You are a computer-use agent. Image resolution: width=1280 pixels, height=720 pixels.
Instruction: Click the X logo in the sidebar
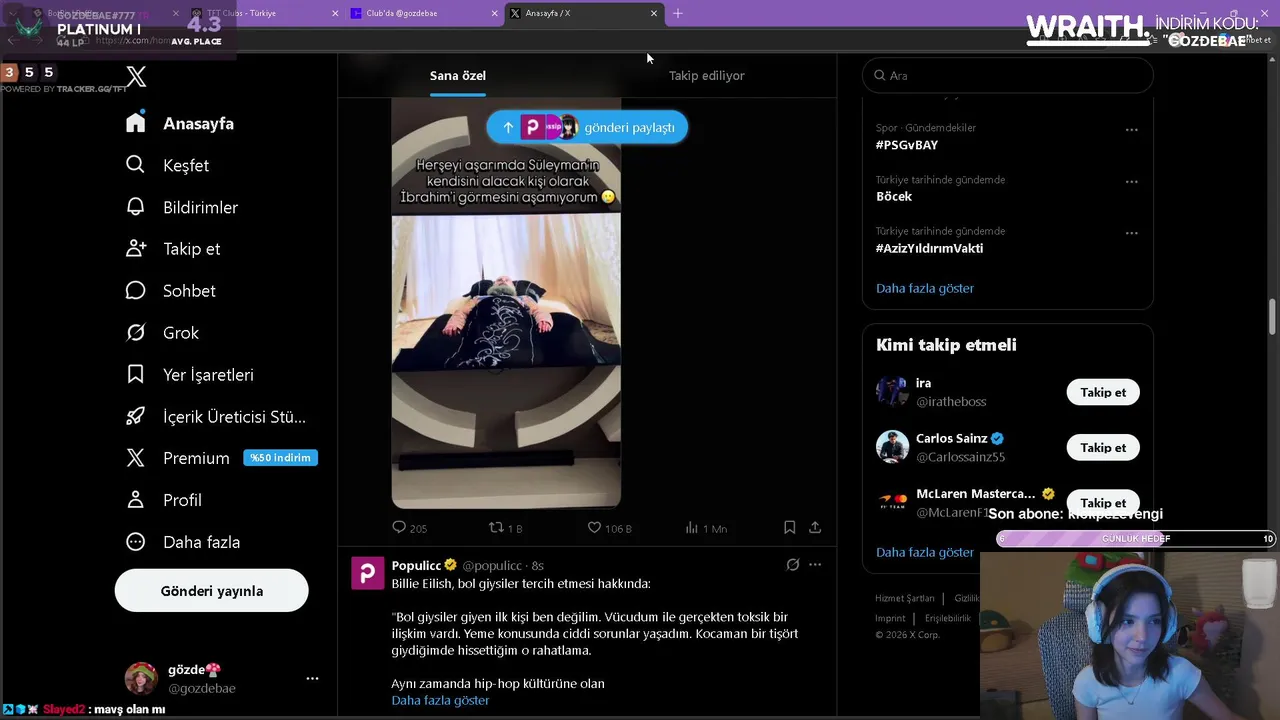136,76
